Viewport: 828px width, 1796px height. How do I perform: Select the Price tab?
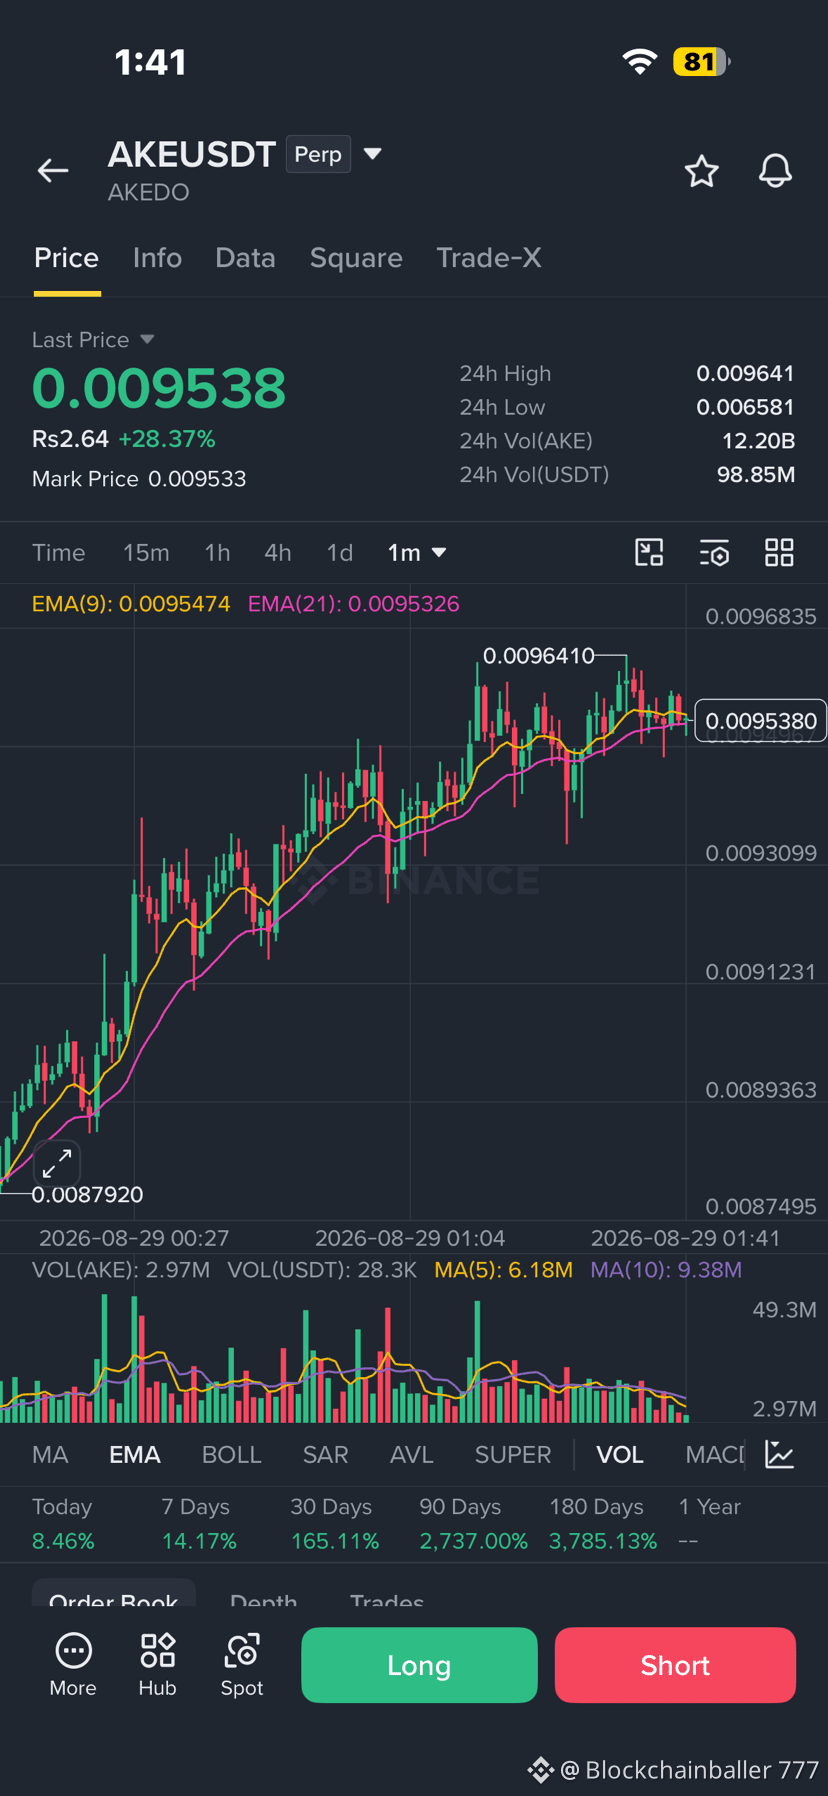pos(67,258)
